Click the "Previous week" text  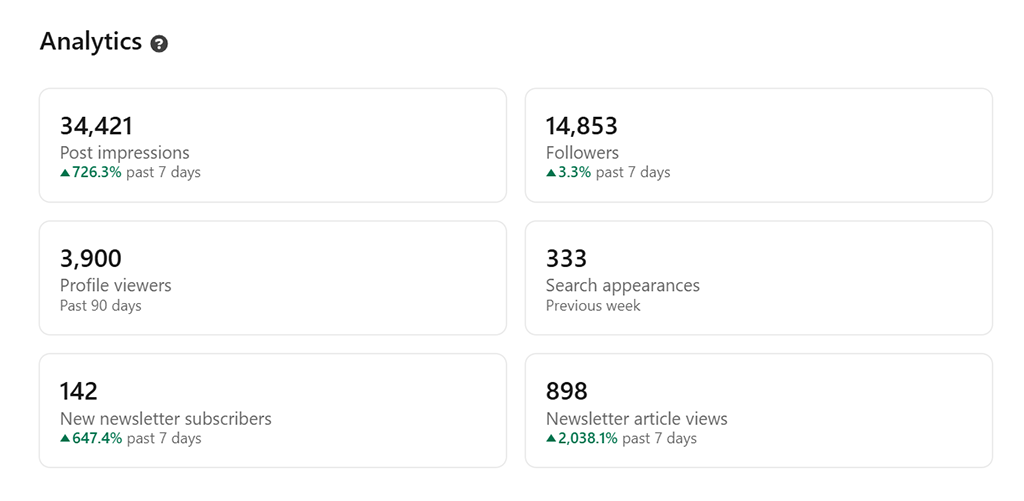(x=593, y=306)
